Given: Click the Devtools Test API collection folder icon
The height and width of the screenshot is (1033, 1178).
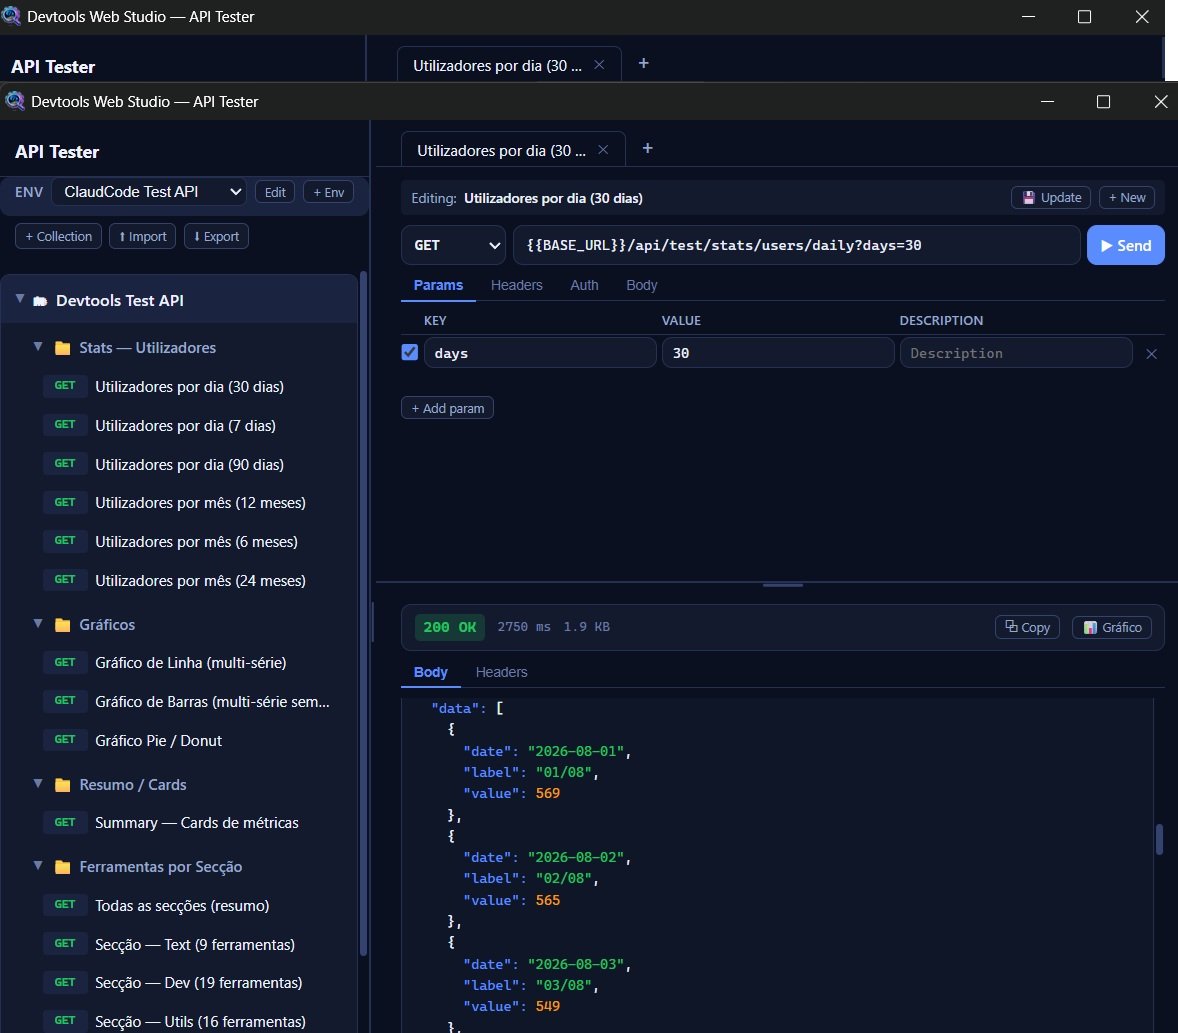Looking at the screenshot, I should [x=40, y=301].
